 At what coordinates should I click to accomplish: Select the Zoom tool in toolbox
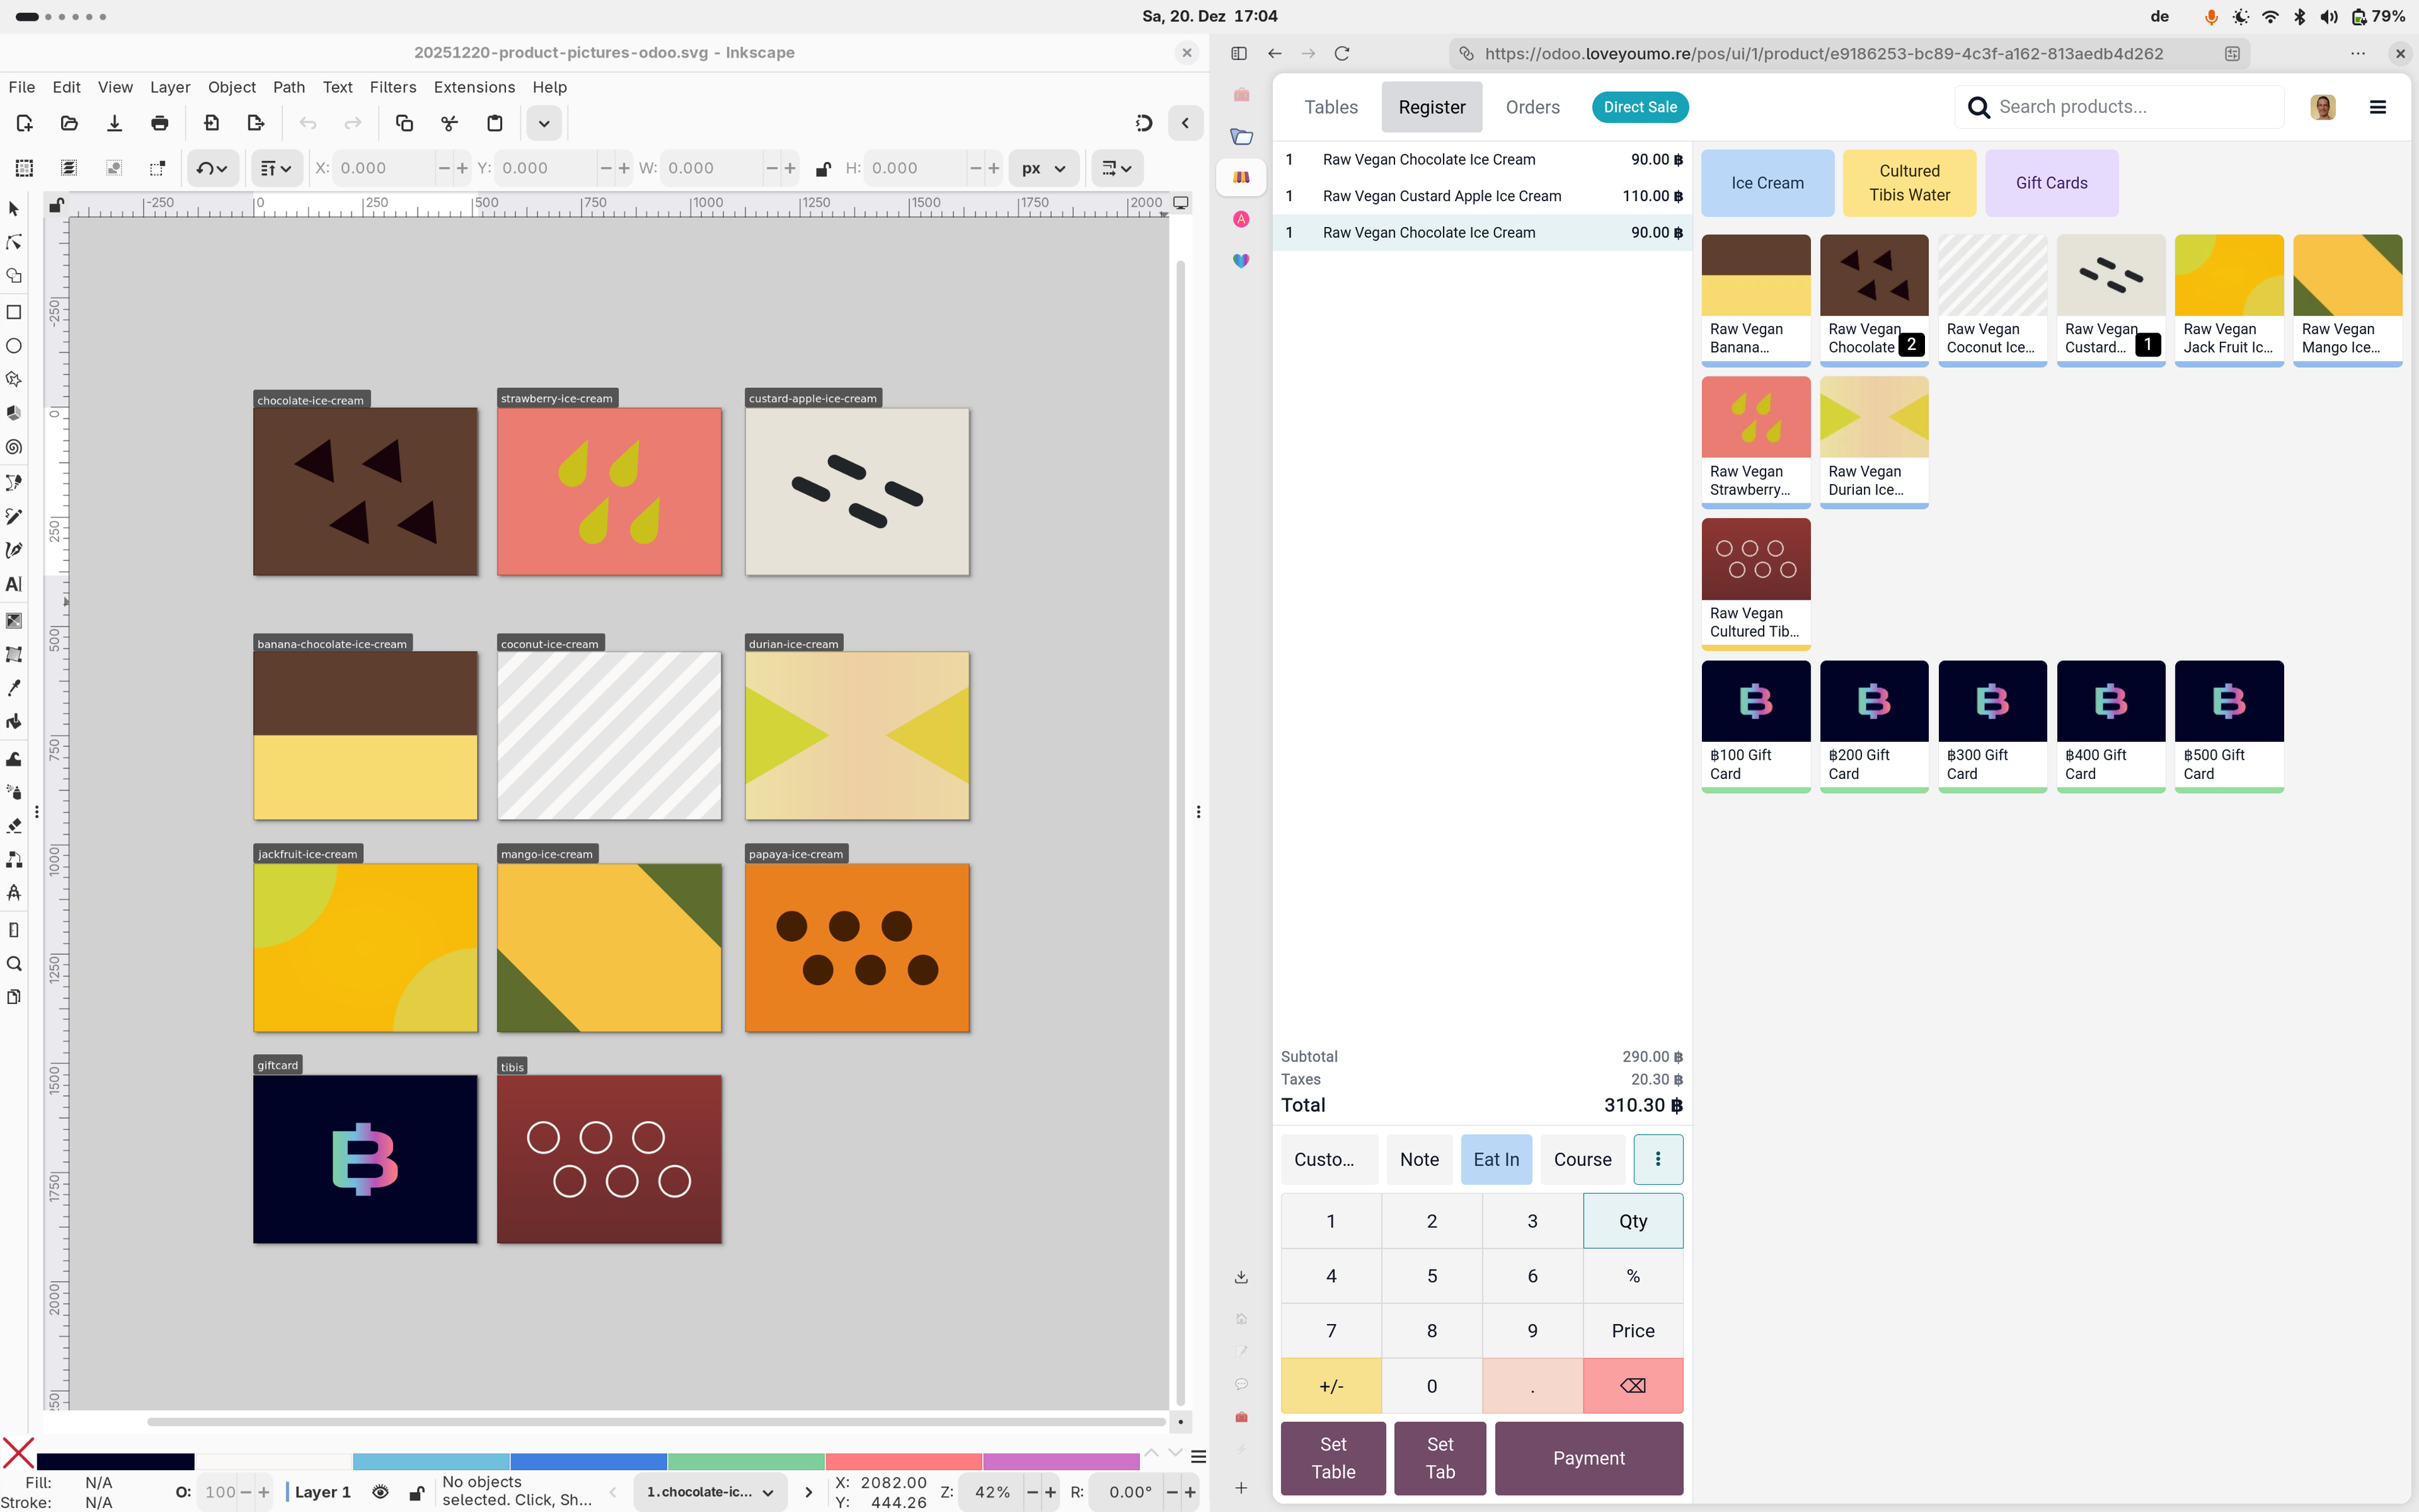click(14, 964)
